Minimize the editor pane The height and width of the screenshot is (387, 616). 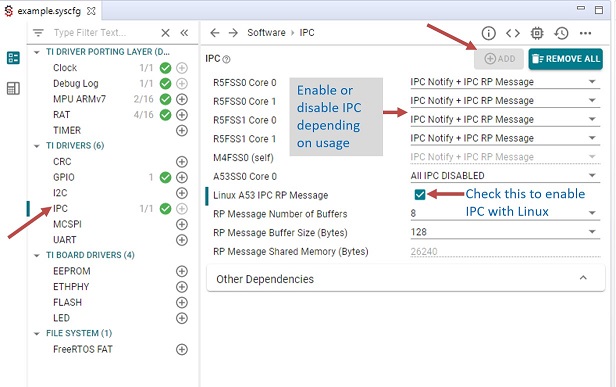coord(581,9)
